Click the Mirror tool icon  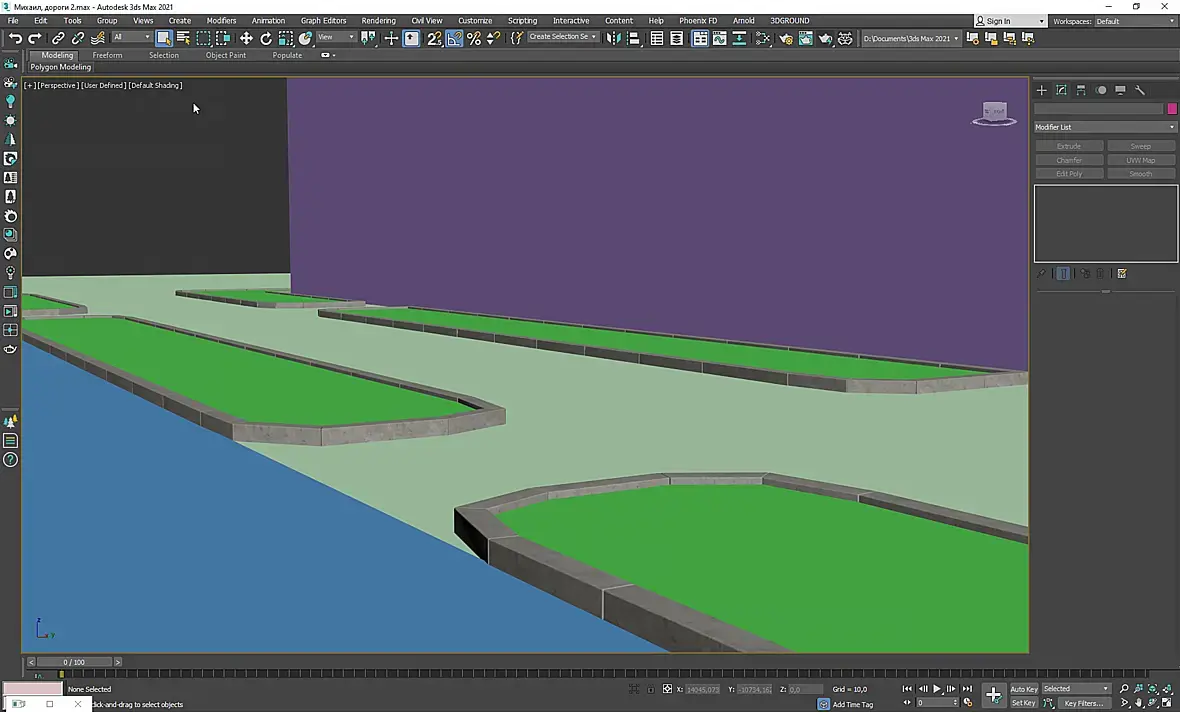613,38
